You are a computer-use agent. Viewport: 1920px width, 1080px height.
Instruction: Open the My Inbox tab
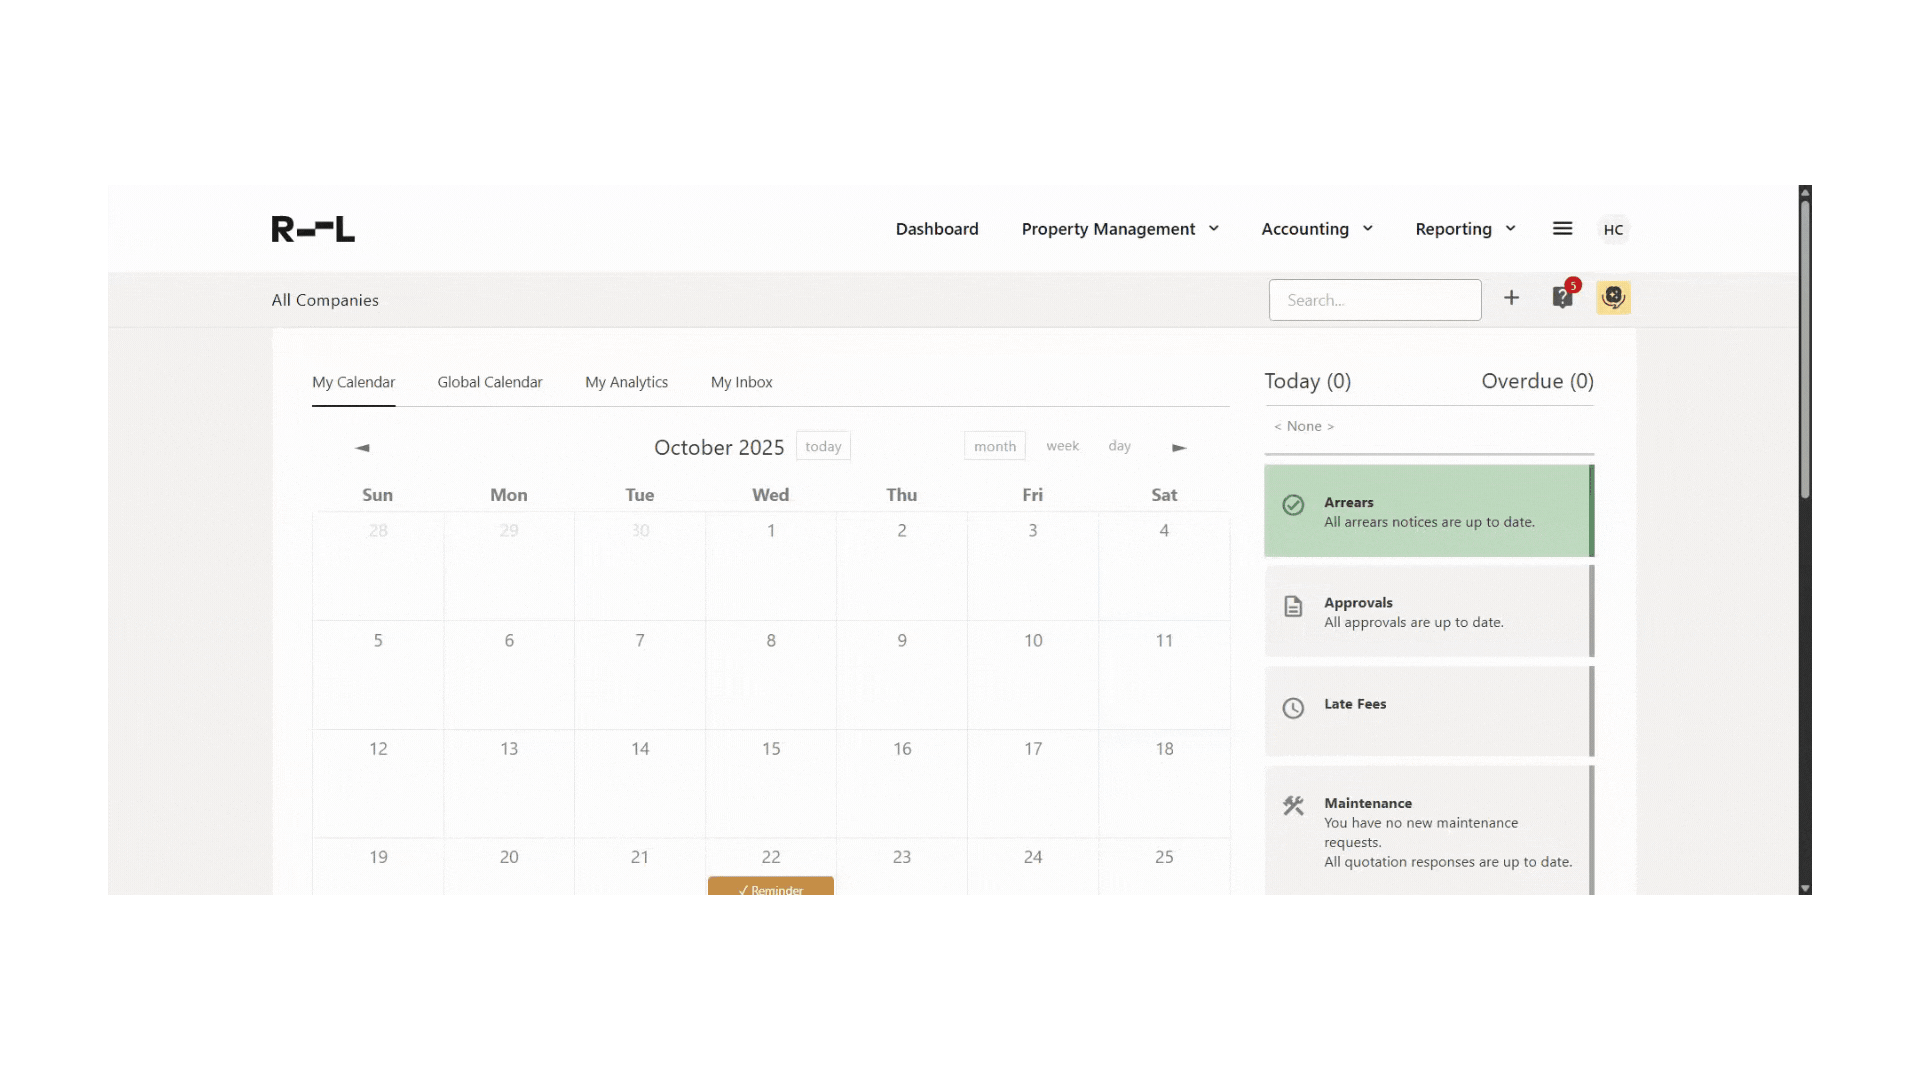(741, 382)
